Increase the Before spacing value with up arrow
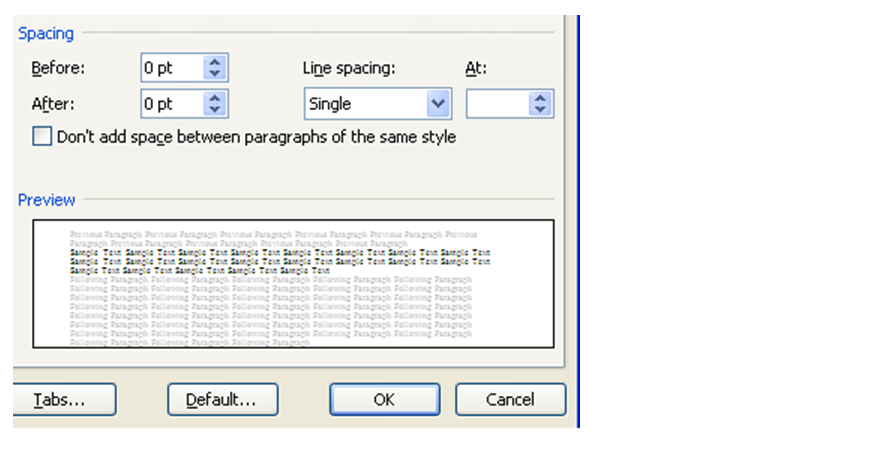The image size is (882, 460). point(215,62)
